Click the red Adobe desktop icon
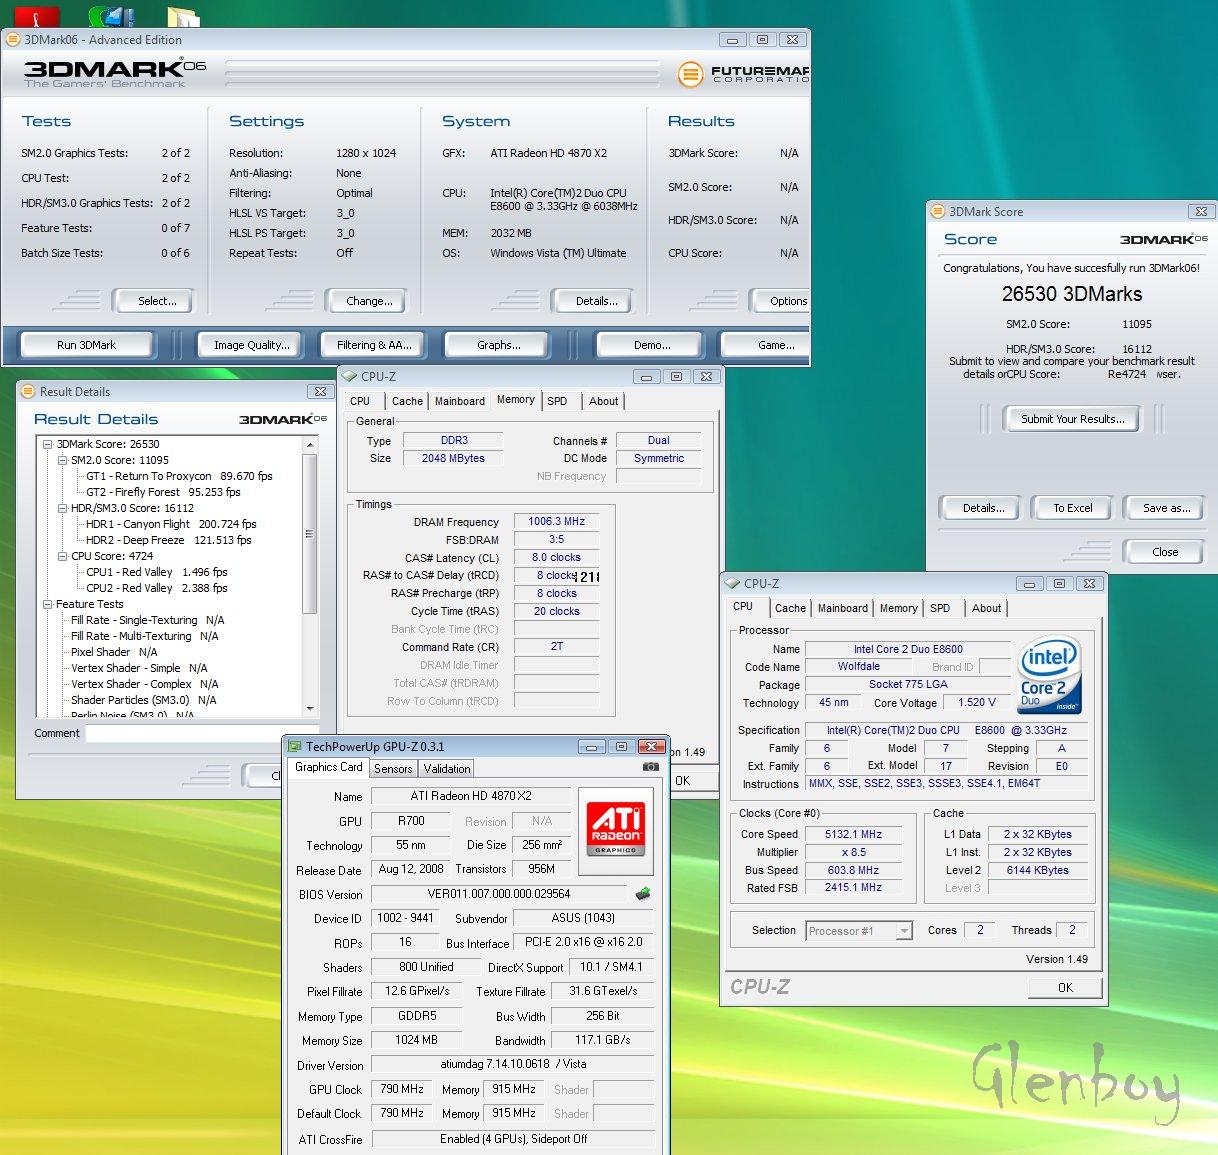This screenshot has width=1218, height=1155. [37, 16]
